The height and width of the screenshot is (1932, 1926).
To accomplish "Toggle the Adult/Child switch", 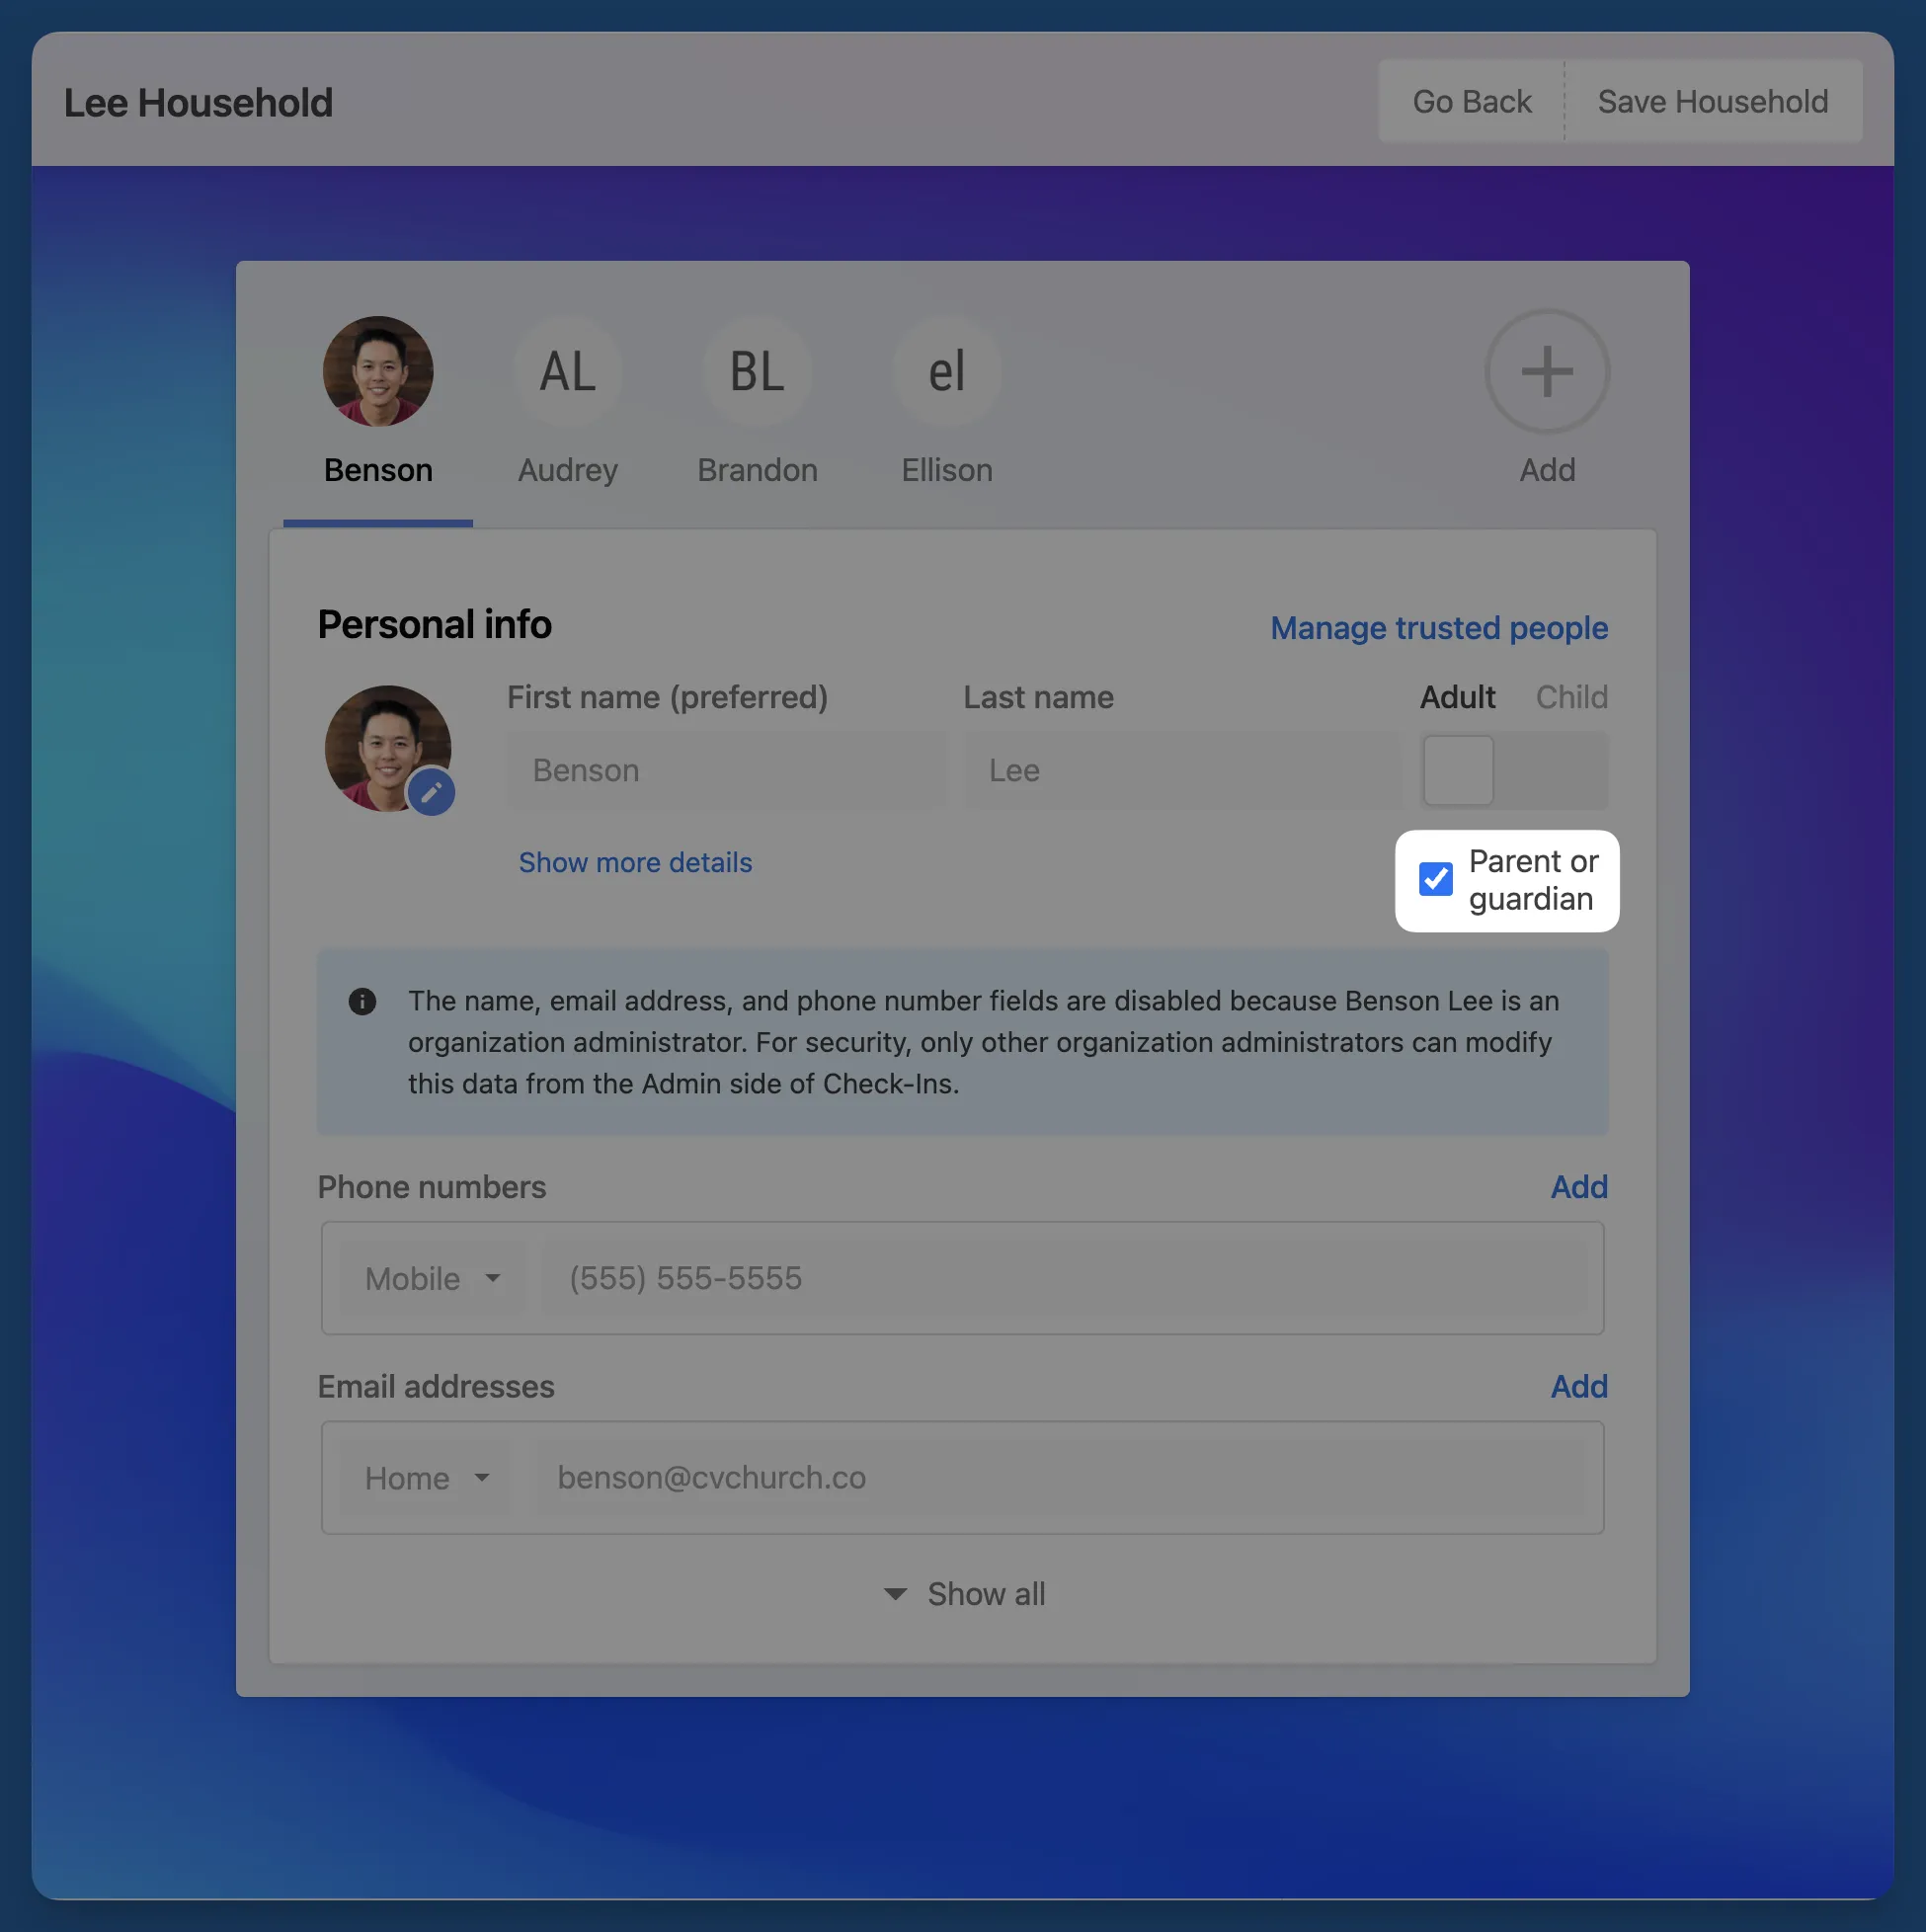I will pyautogui.click(x=1514, y=770).
